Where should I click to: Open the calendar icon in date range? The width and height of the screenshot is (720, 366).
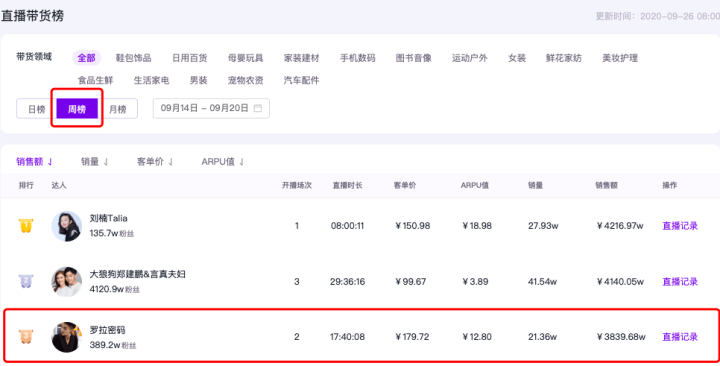(x=258, y=108)
